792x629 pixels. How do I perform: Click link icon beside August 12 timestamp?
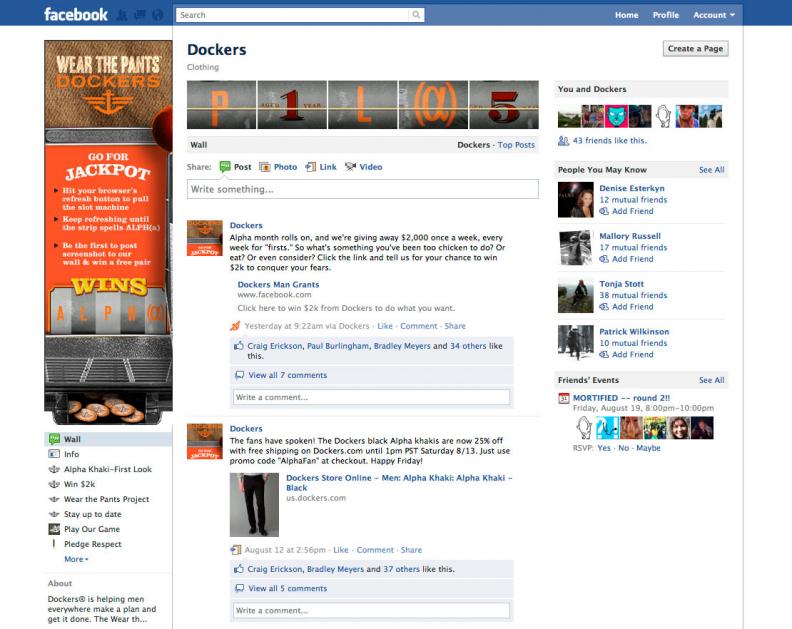click(x=235, y=550)
